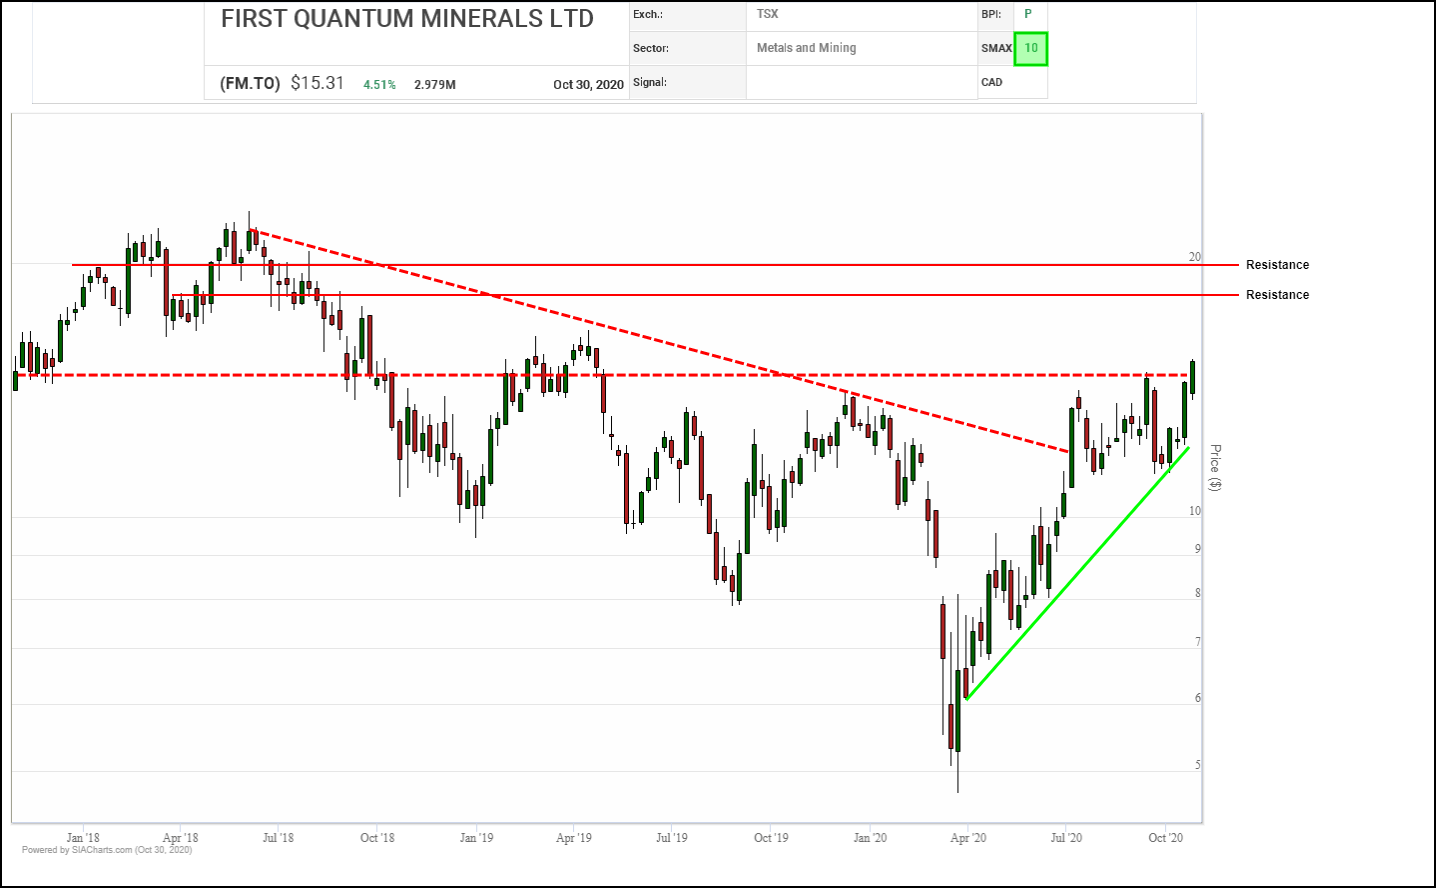This screenshot has width=1436, height=888.
Task: Click the Price ($) axis label
Action: pyautogui.click(x=1215, y=467)
